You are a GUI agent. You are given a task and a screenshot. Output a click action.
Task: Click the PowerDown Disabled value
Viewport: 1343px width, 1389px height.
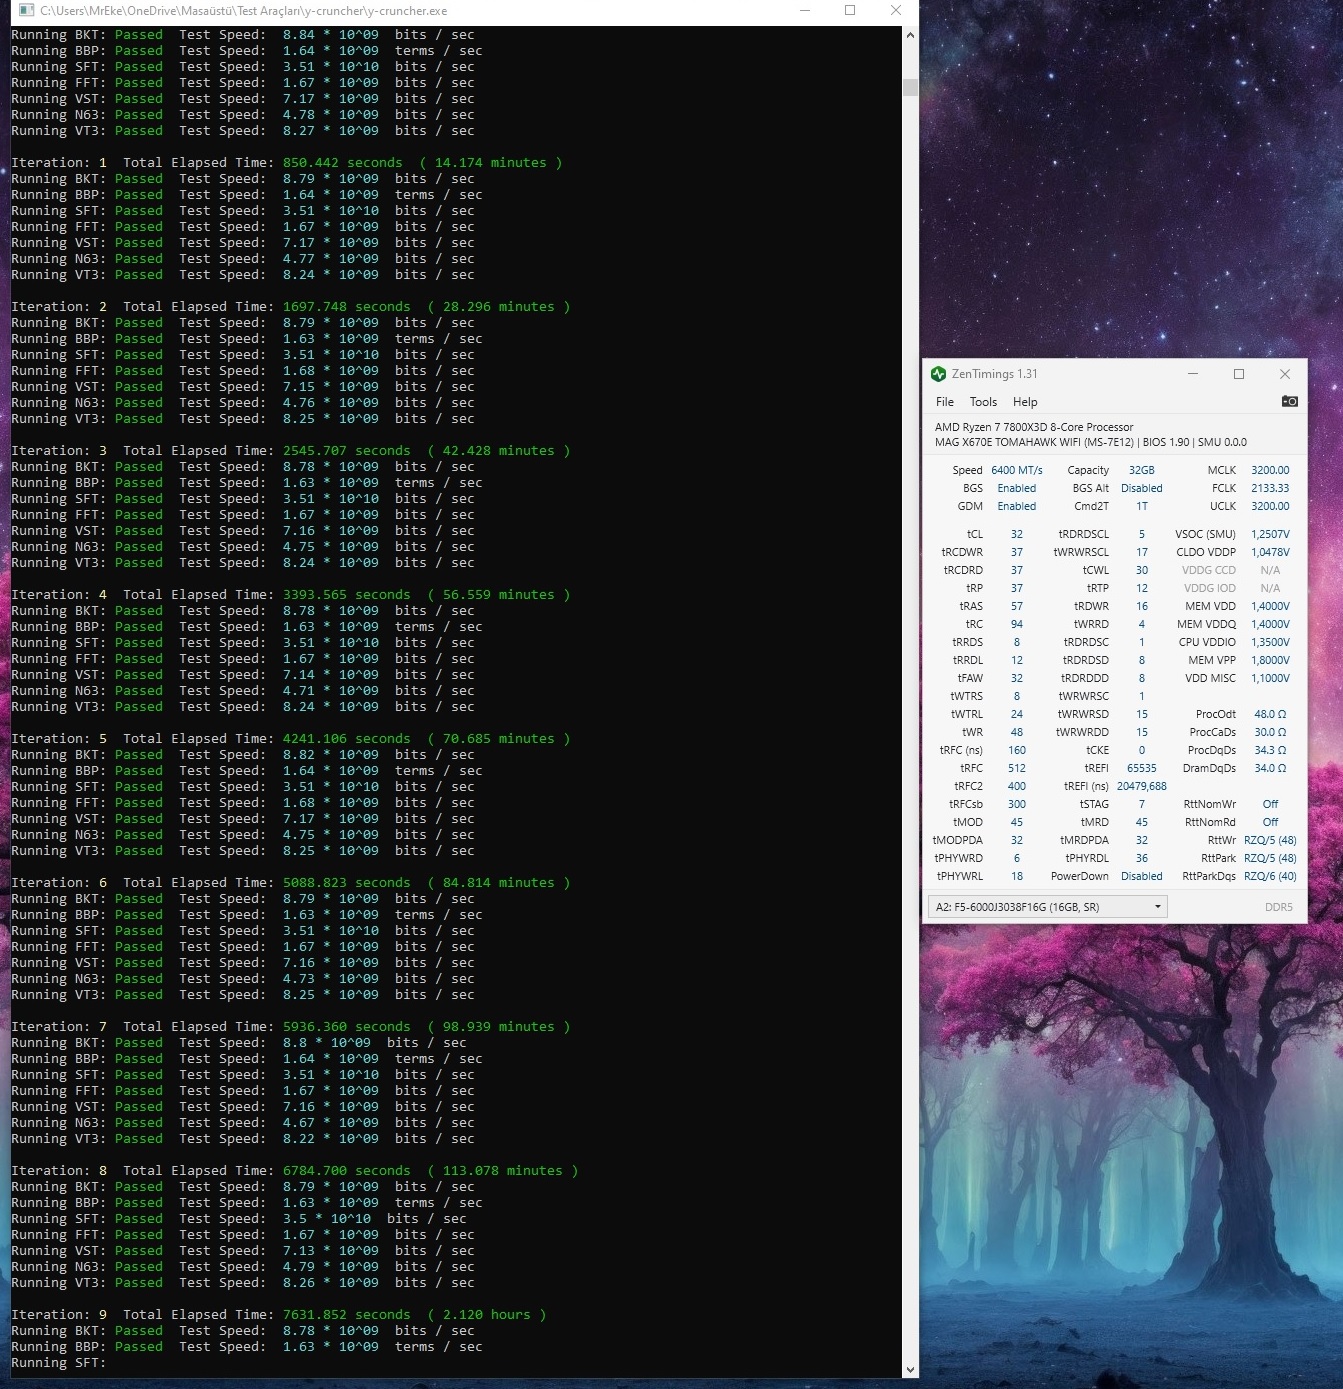[x=1142, y=876]
